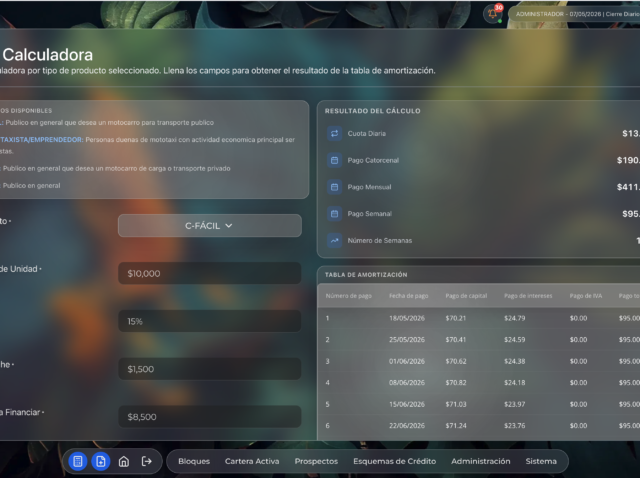Click the Pago Mensual calendar icon
Viewport: 640px width, 478px height.
(x=334, y=187)
